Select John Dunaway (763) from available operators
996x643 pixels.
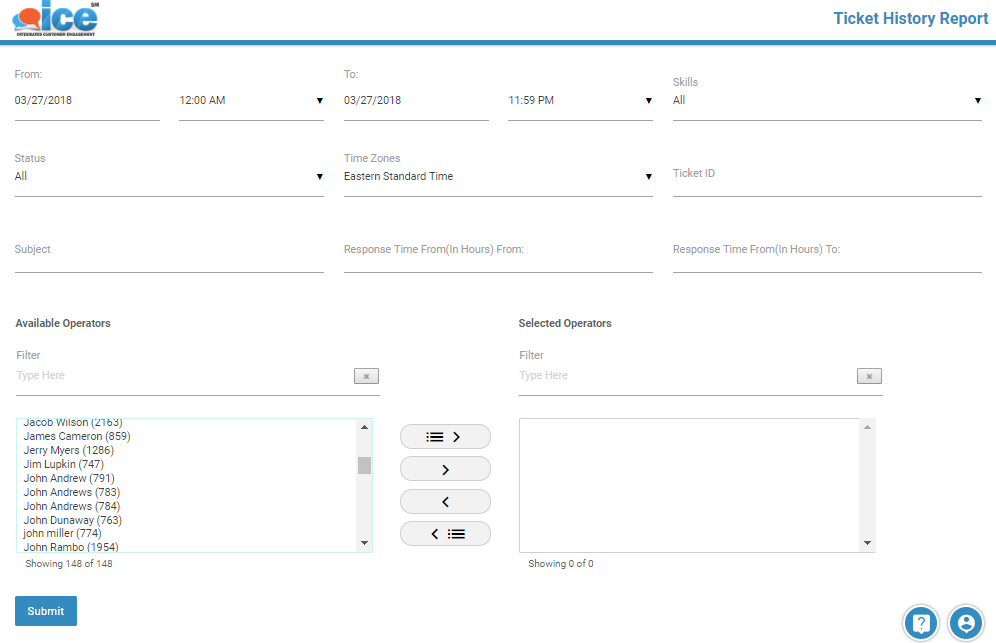pyautogui.click(x=73, y=520)
